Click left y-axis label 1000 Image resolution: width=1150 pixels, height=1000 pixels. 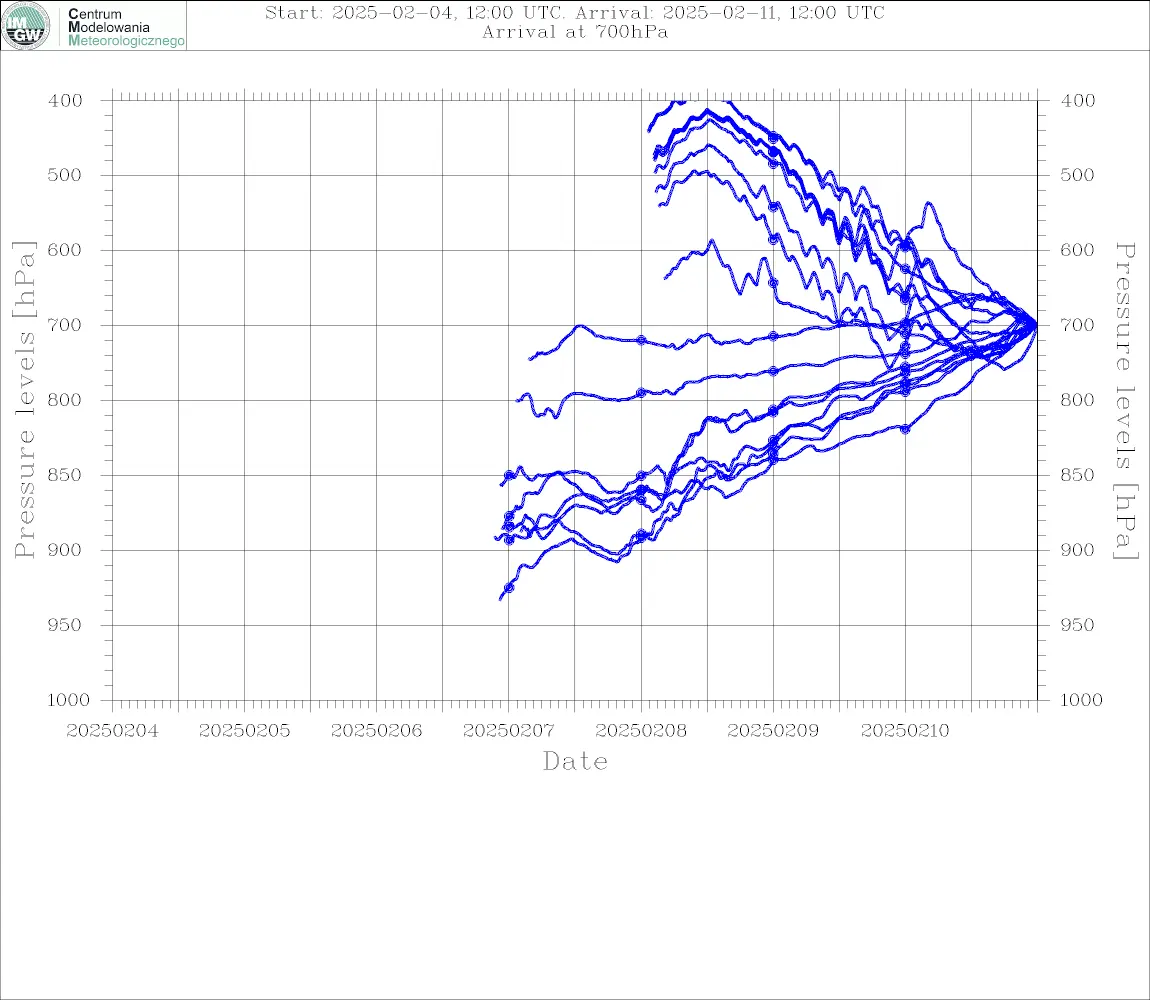tap(68, 700)
